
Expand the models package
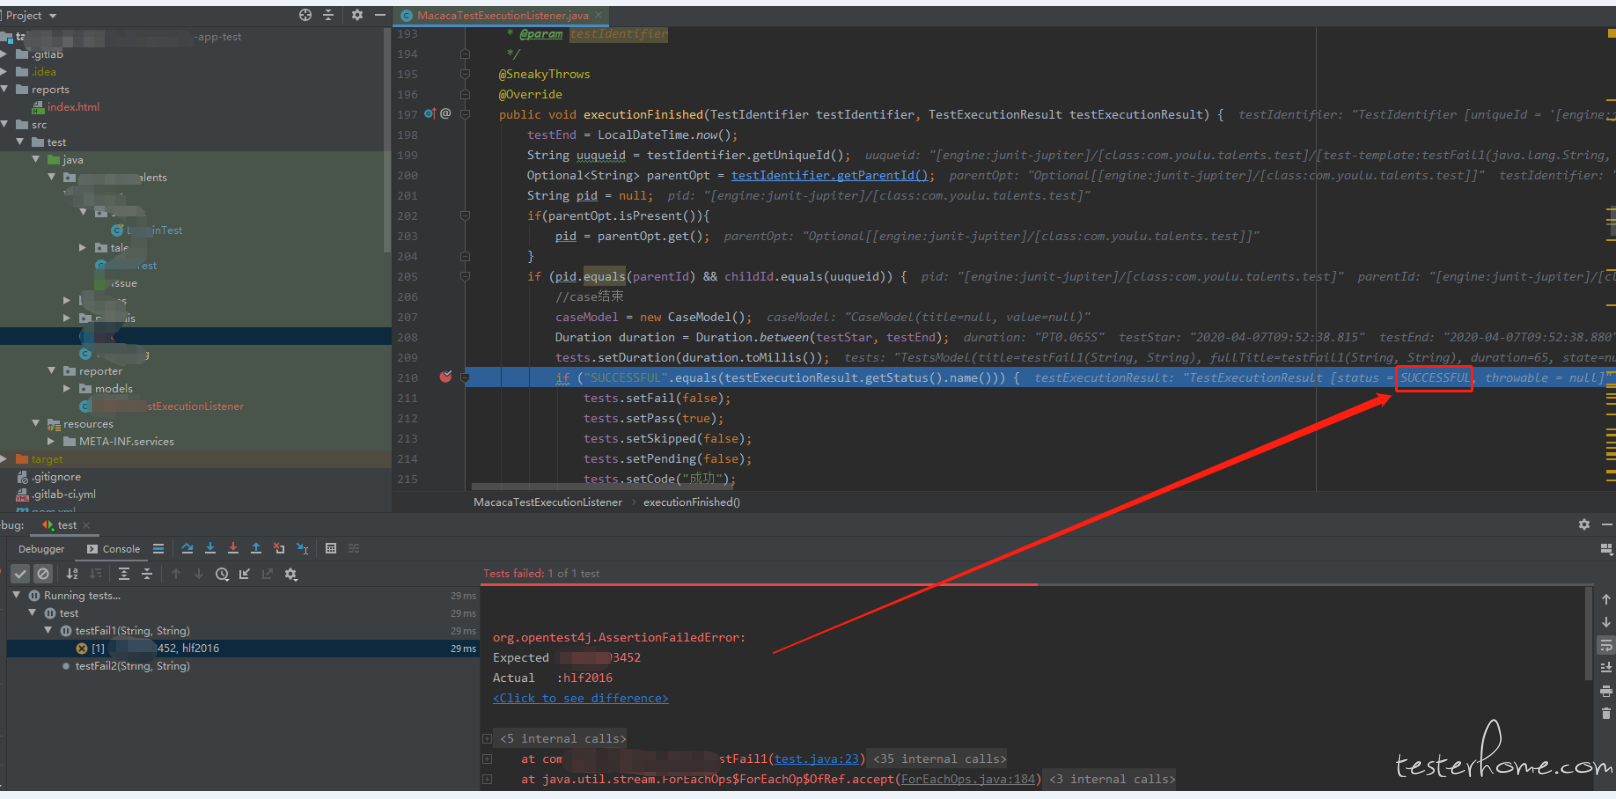[x=68, y=388]
